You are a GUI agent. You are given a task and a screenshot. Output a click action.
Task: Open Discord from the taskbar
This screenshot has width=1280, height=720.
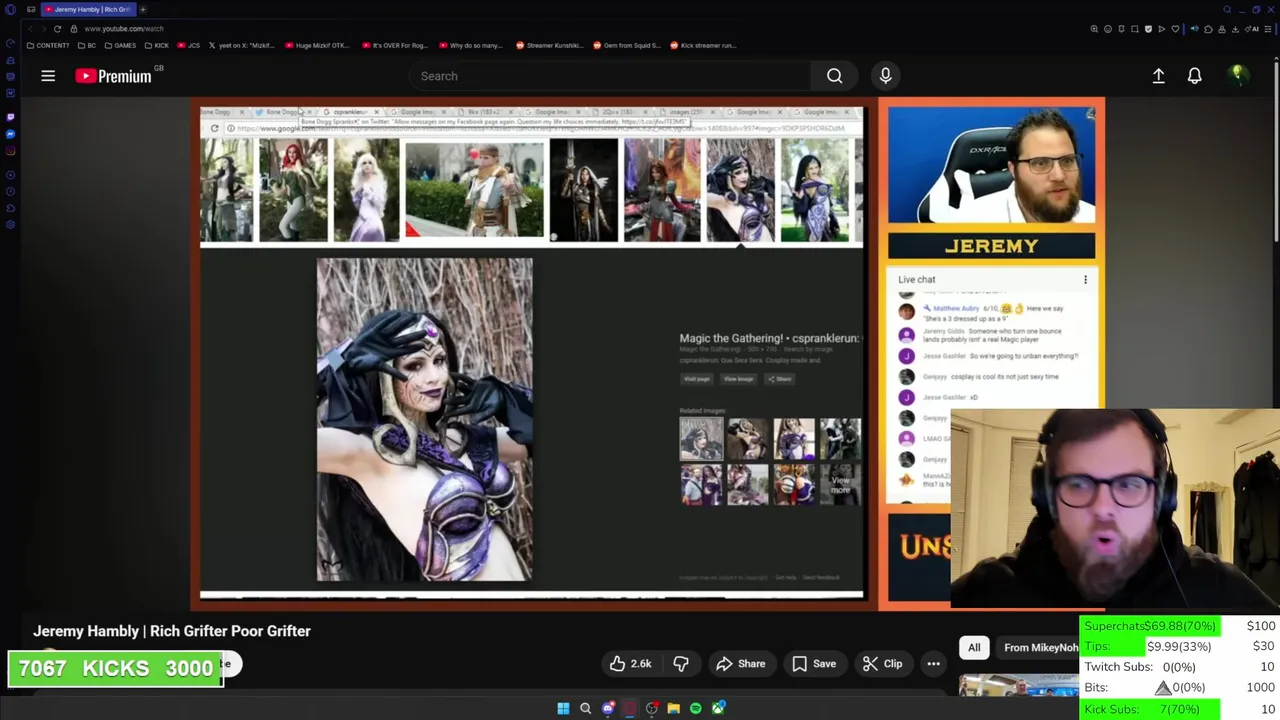pos(607,708)
